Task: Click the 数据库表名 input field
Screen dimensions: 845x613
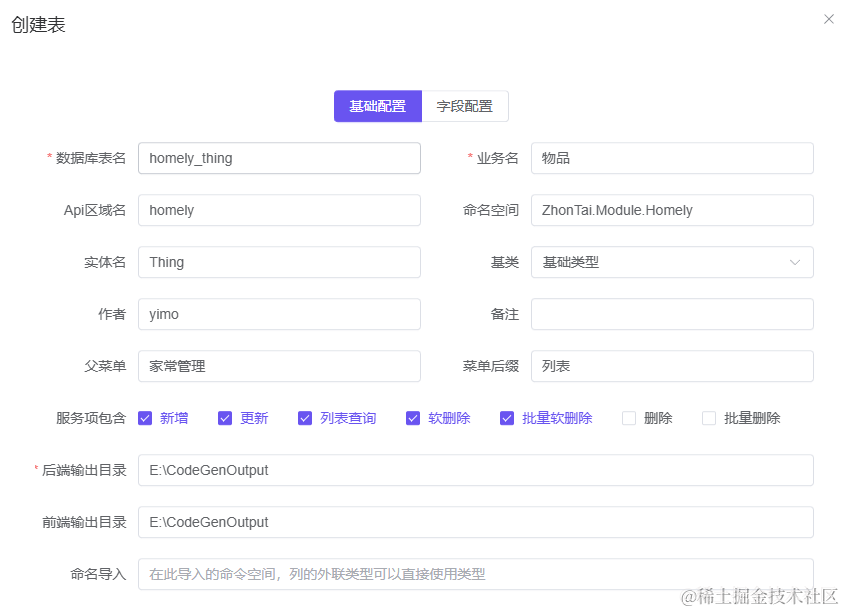Action: (279, 158)
